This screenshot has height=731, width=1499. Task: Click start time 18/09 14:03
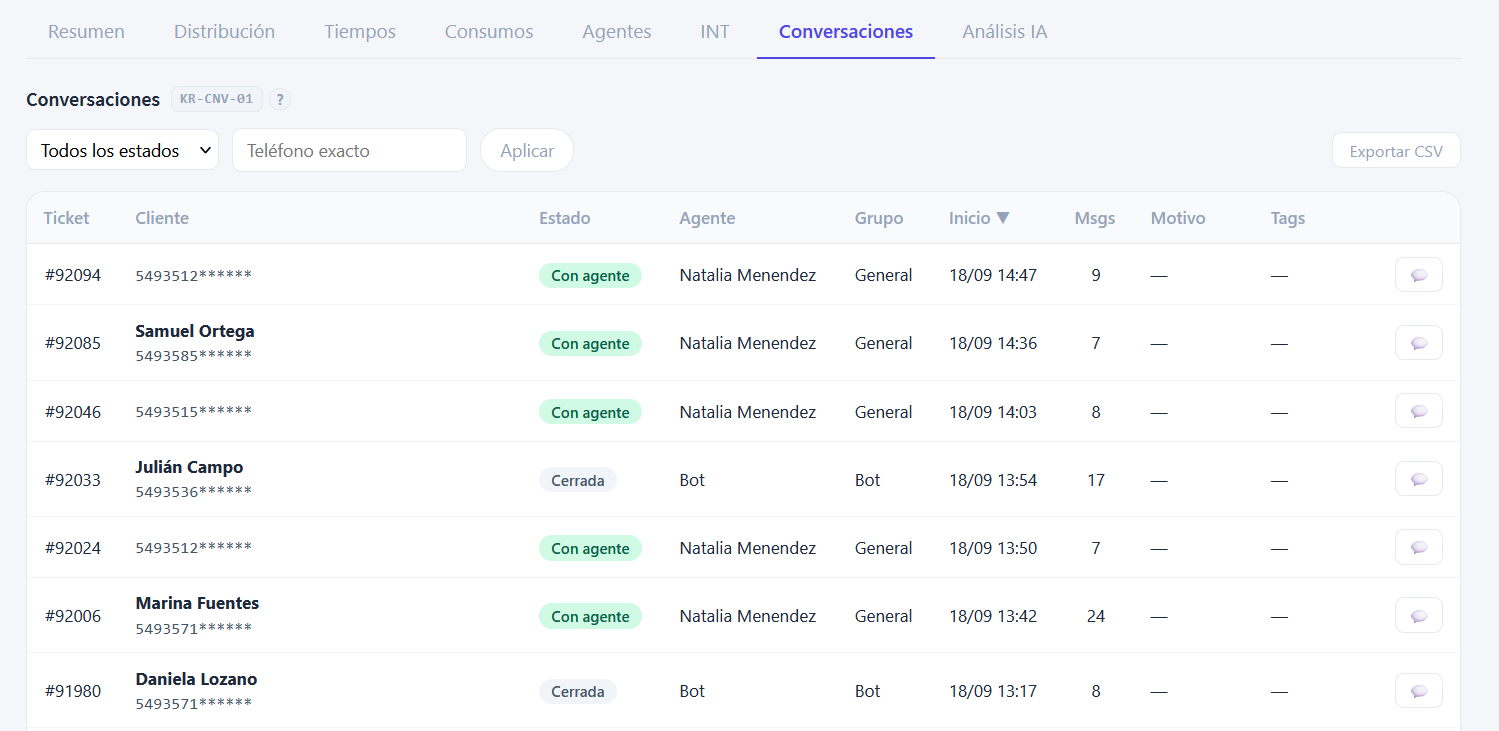tap(993, 412)
